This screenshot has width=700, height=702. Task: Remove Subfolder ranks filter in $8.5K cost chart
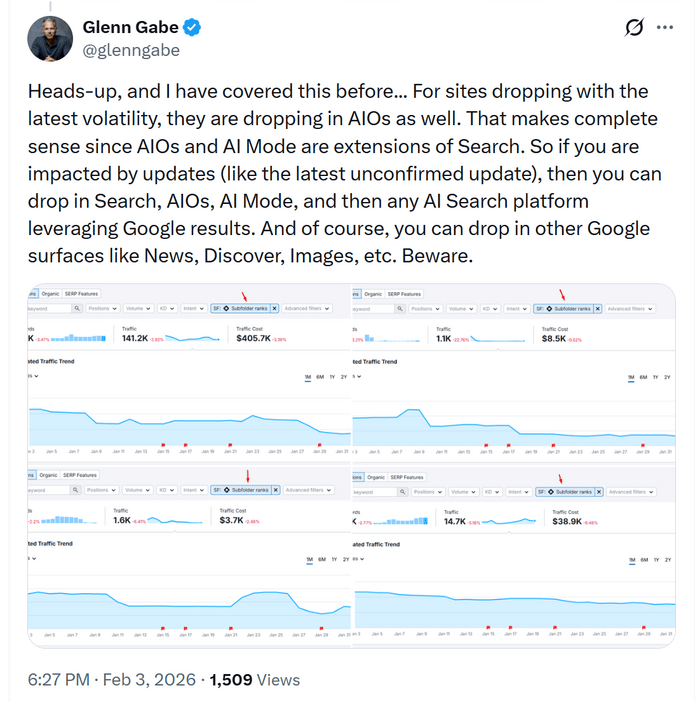(598, 309)
